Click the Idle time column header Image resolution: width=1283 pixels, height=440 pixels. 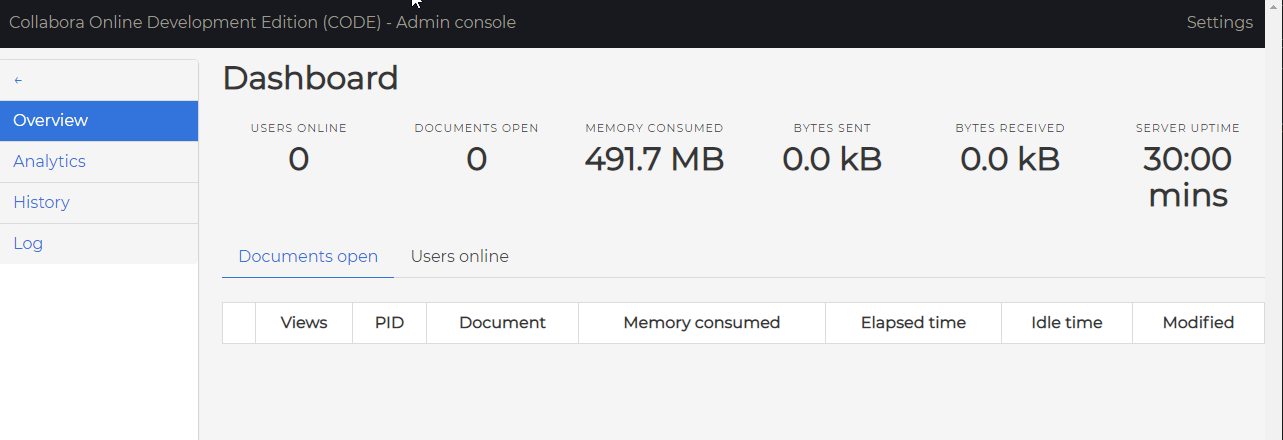[1066, 323]
